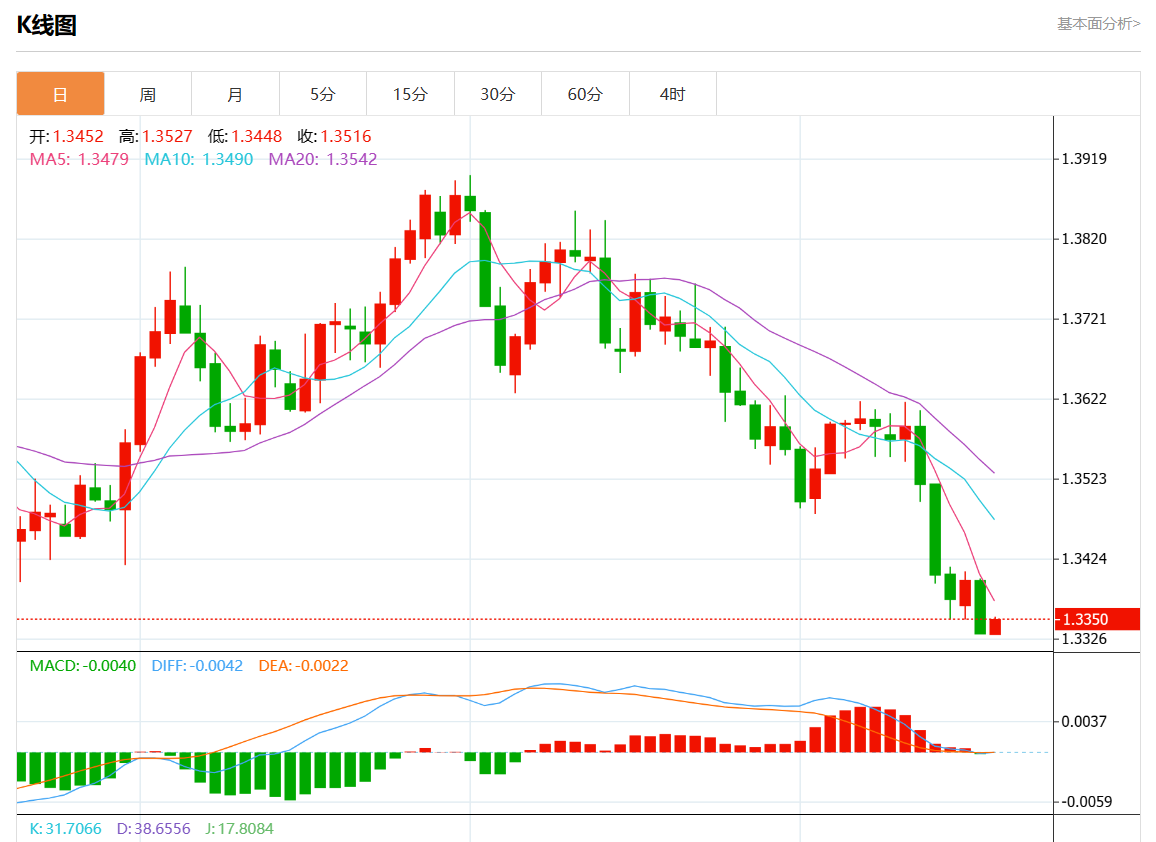Click the DEA: -0.0022 label
Image resolution: width=1156 pixels, height=842 pixels.
click(x=303, y=666)
